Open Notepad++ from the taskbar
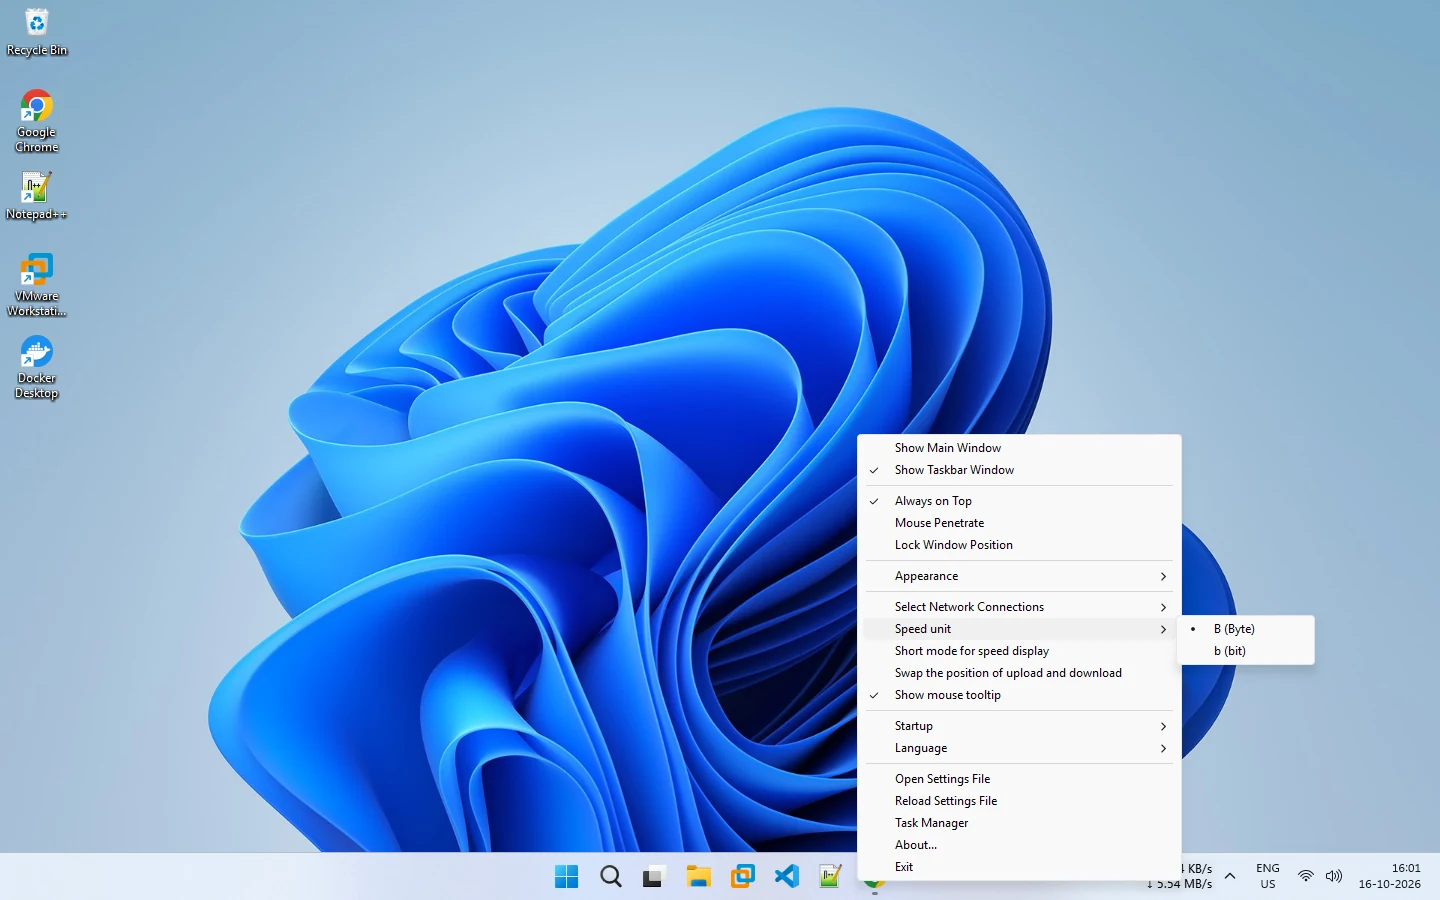1440x900 pixels. pyautogui.click(x=830, y=877)
